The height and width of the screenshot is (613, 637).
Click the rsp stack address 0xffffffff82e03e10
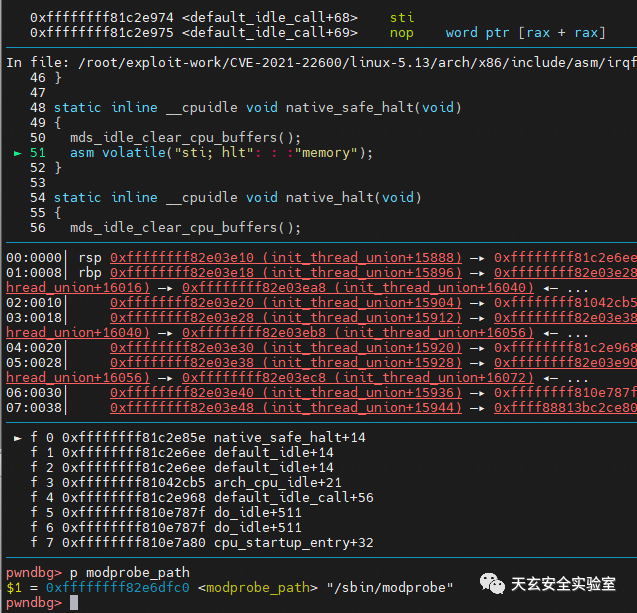point(182,258)
